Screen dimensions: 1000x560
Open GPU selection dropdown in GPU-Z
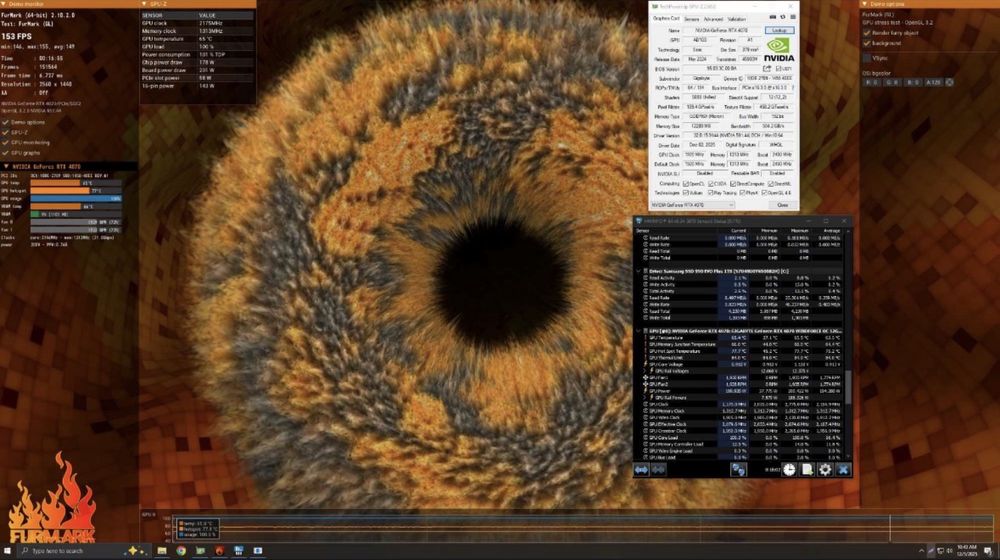[693, 205]
